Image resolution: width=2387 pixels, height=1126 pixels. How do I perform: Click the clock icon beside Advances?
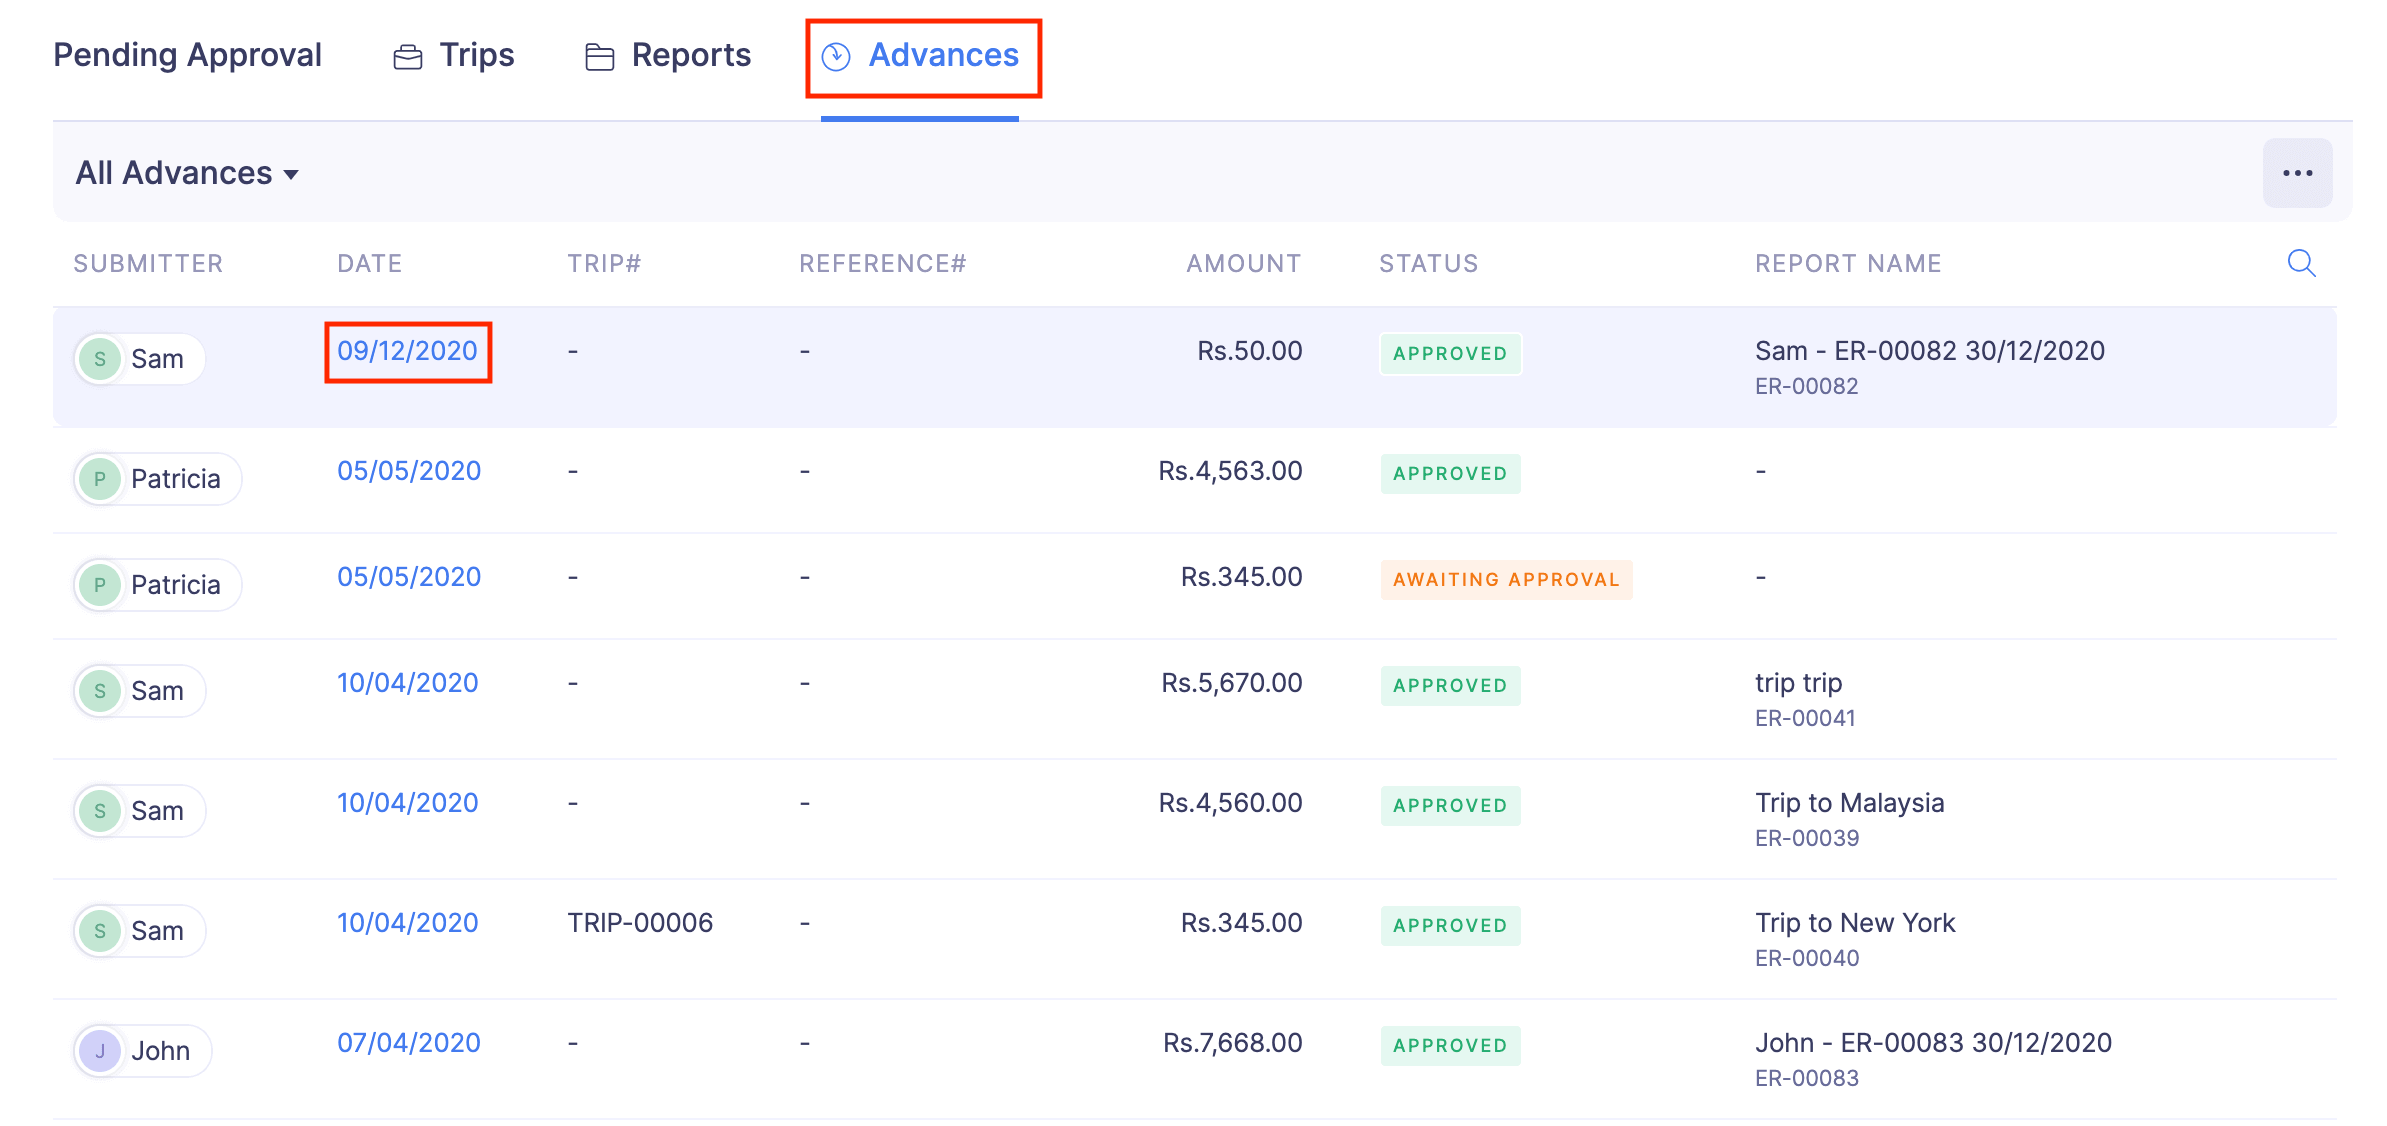[836, 57]
